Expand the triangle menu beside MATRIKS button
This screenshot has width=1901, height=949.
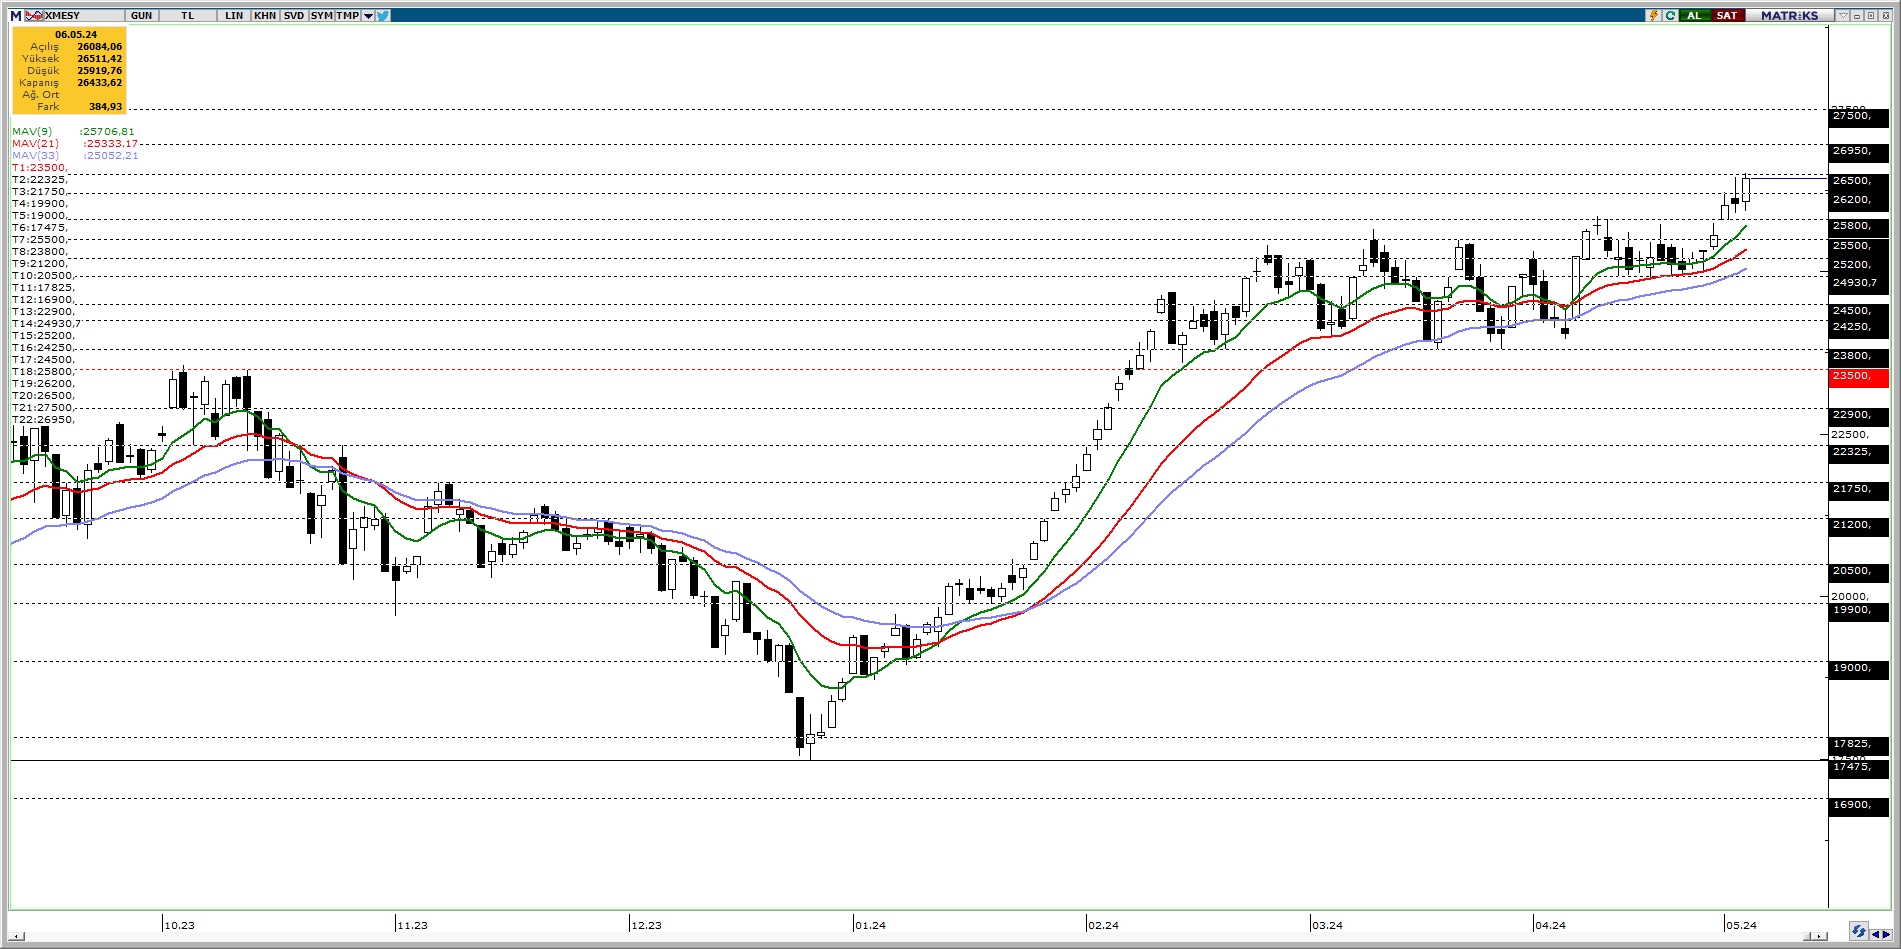tap(1842, 15)
